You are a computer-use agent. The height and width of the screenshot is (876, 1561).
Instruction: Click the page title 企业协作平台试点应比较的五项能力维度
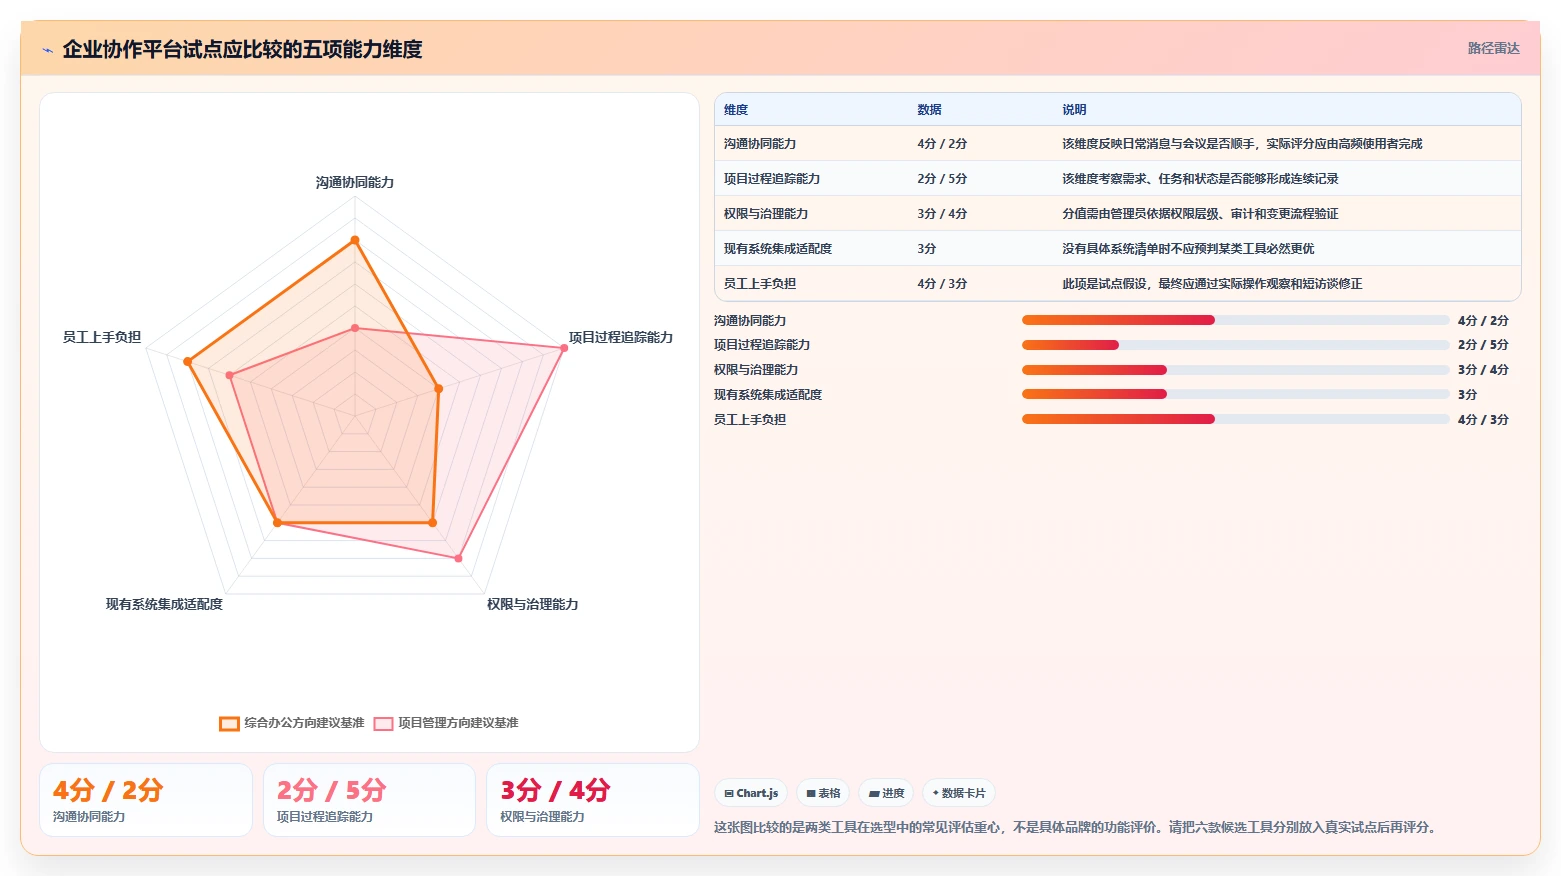[x=242, y=49]
